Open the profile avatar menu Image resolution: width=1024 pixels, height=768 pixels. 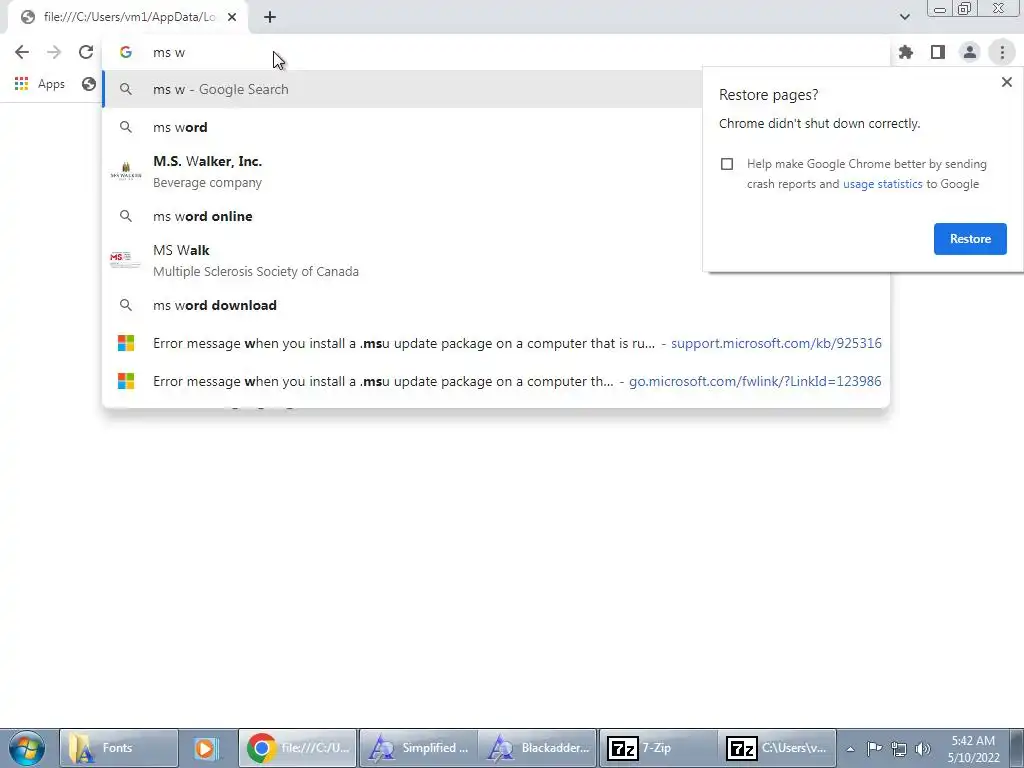[970, 52]
